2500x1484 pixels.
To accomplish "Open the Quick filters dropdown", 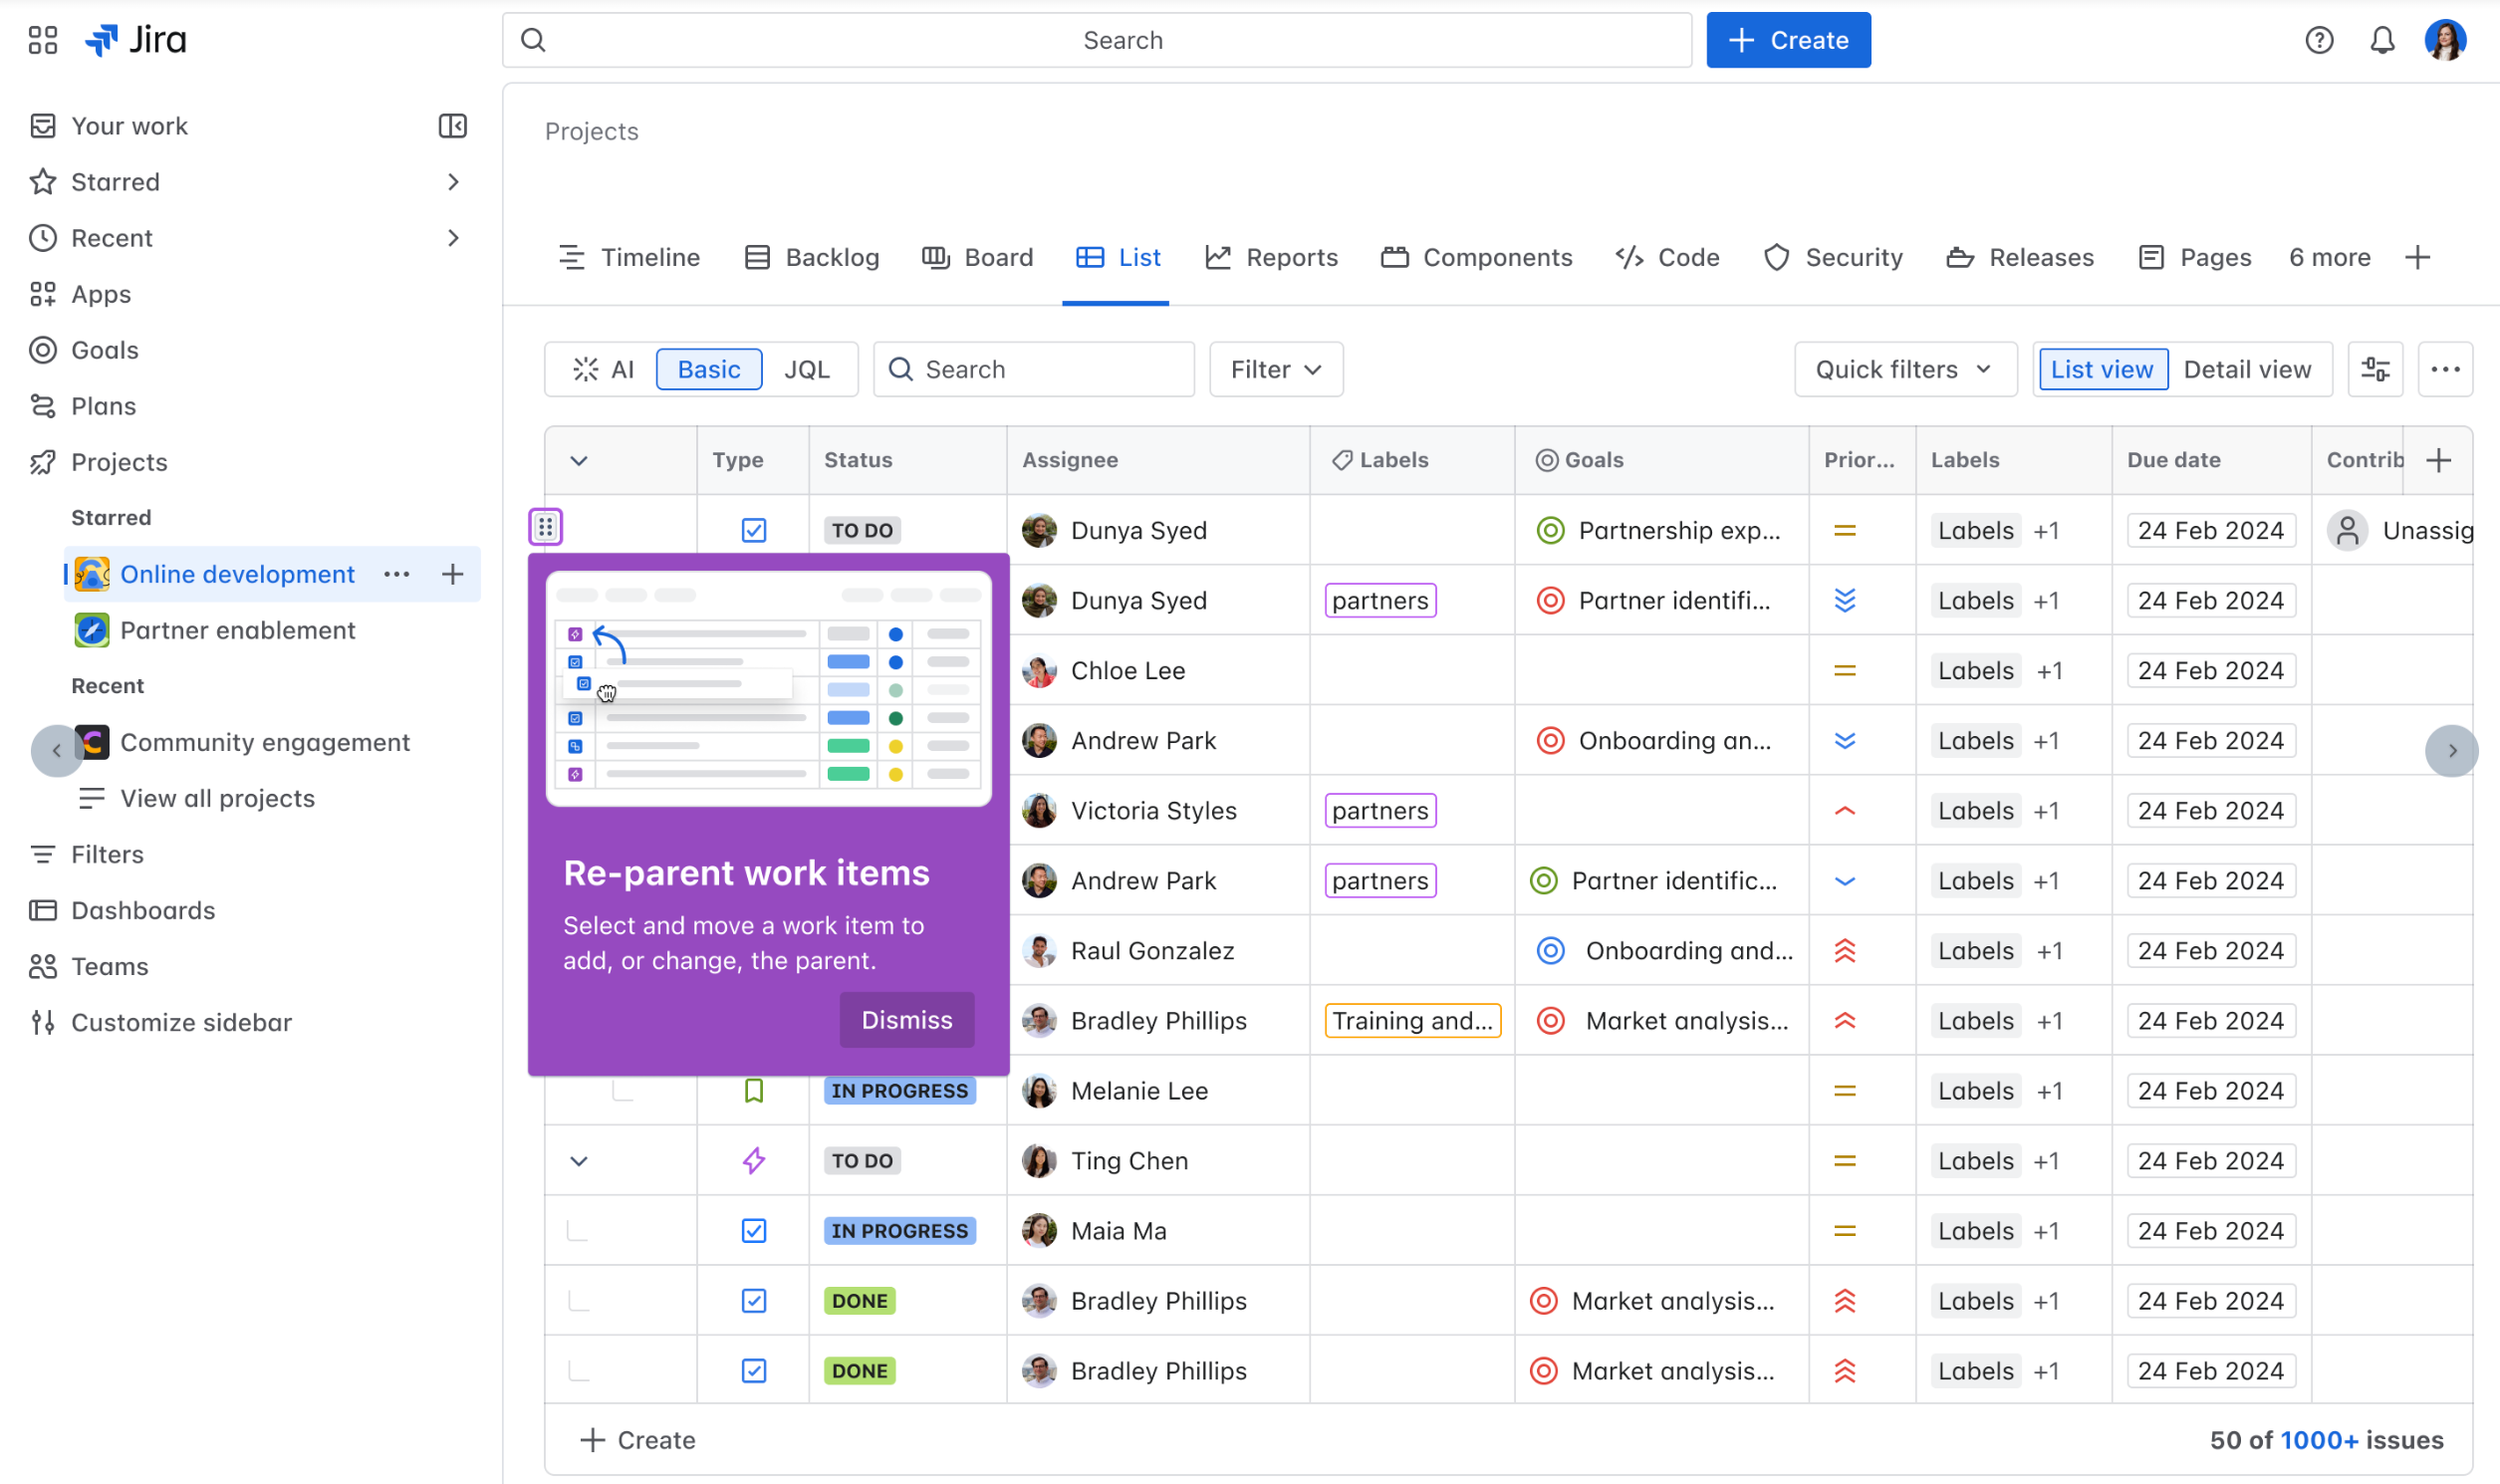I will click(x=1903, y=369).
